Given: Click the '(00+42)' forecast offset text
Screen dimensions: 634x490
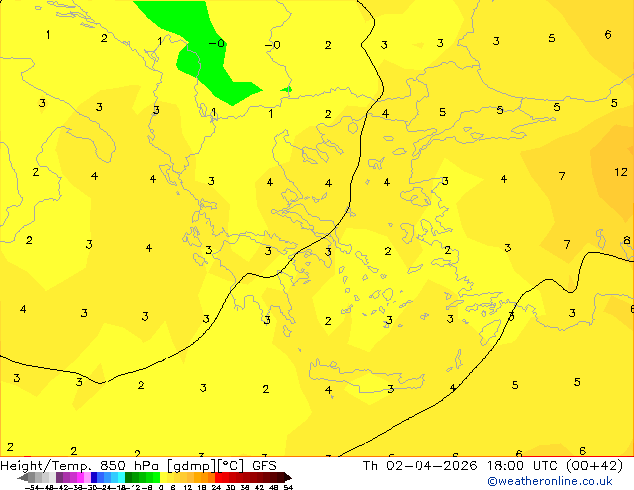Looking at the screenshot, I should click(x=594, y=466).
